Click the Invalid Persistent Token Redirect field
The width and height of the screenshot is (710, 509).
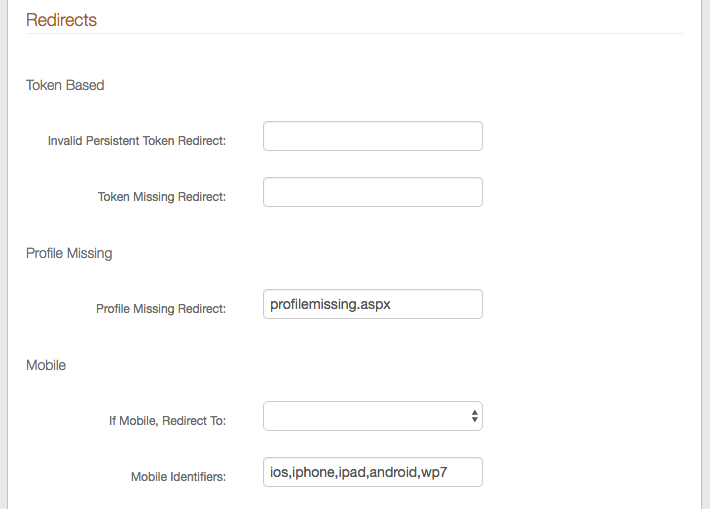[x=372, y=137]
